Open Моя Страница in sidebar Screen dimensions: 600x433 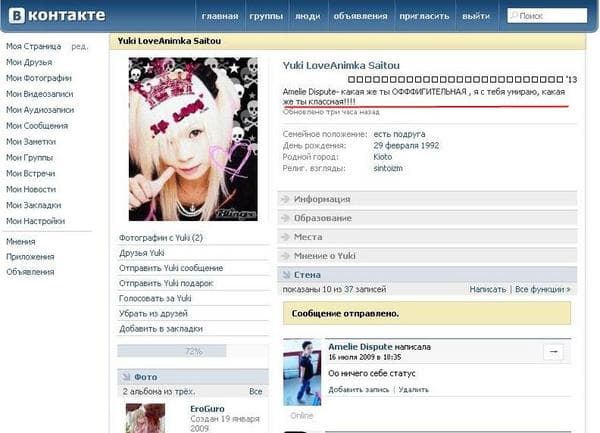pyautogui.click(x=34, y=46)
